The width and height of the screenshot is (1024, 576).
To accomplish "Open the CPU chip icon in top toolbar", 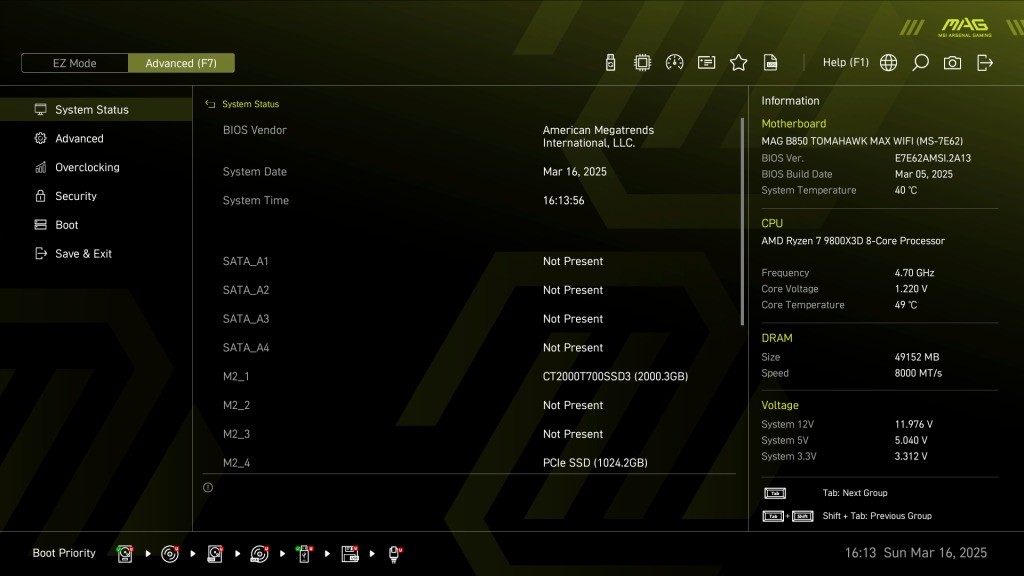I will click(x=642, y=63).
